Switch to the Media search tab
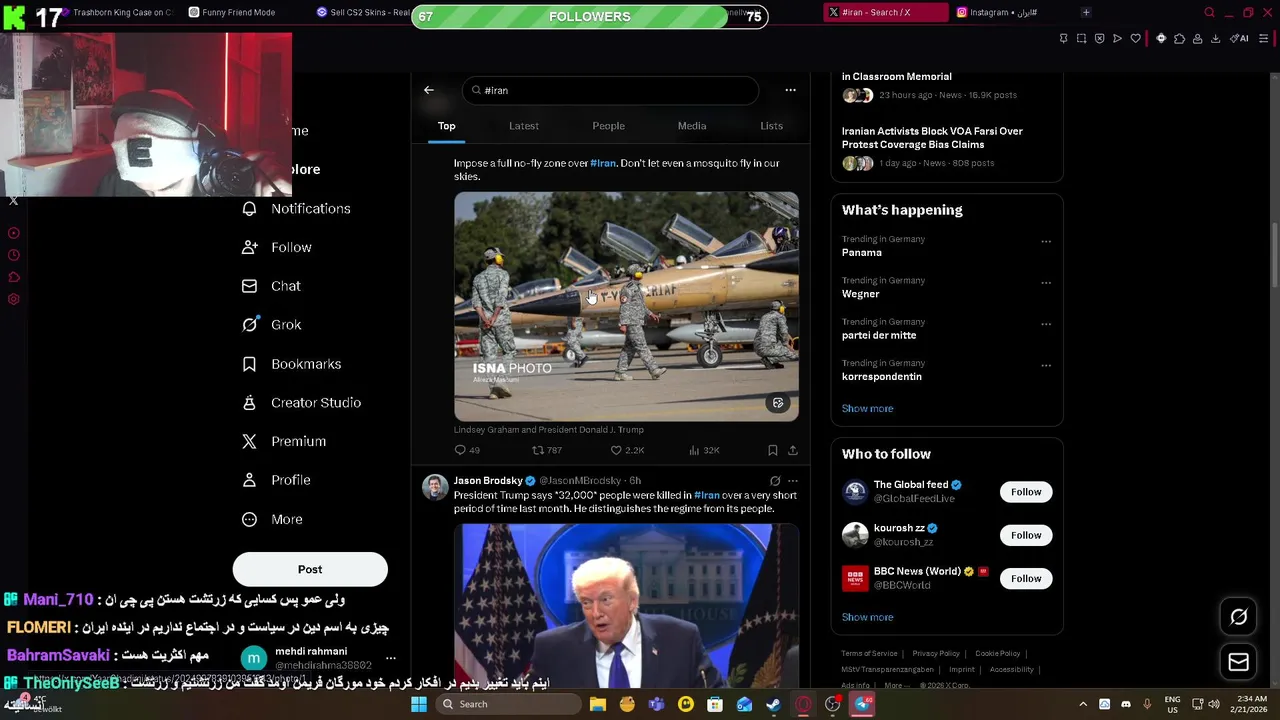1280x720 pixels. coord(692,126)
